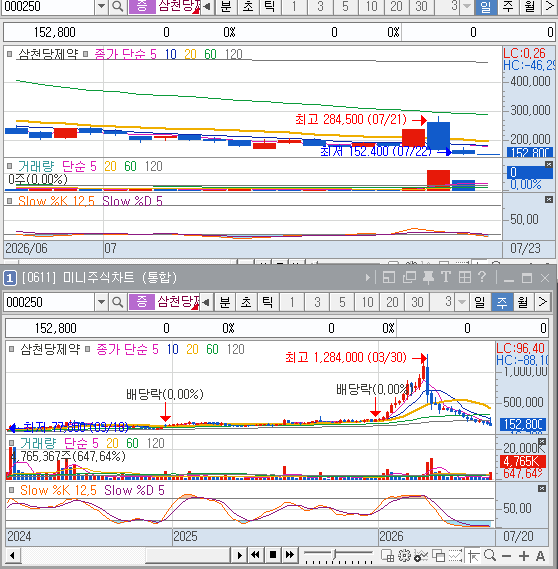Click the purple 종 badge in lower window
Image resolution: width=558 pixels, height=569 pixels.
141,302
